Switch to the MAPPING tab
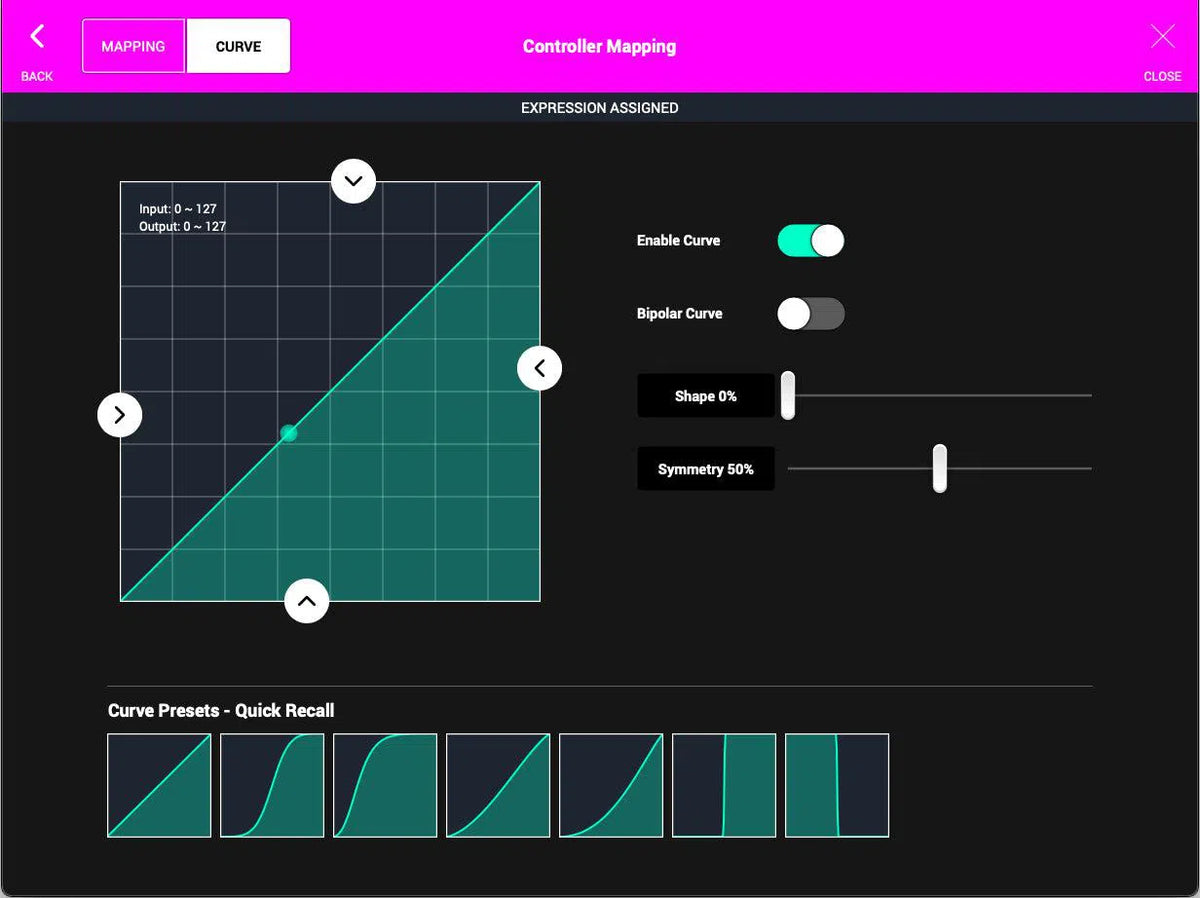The width and height of the screenshot is (1200, 898). (x=133, y=45)
